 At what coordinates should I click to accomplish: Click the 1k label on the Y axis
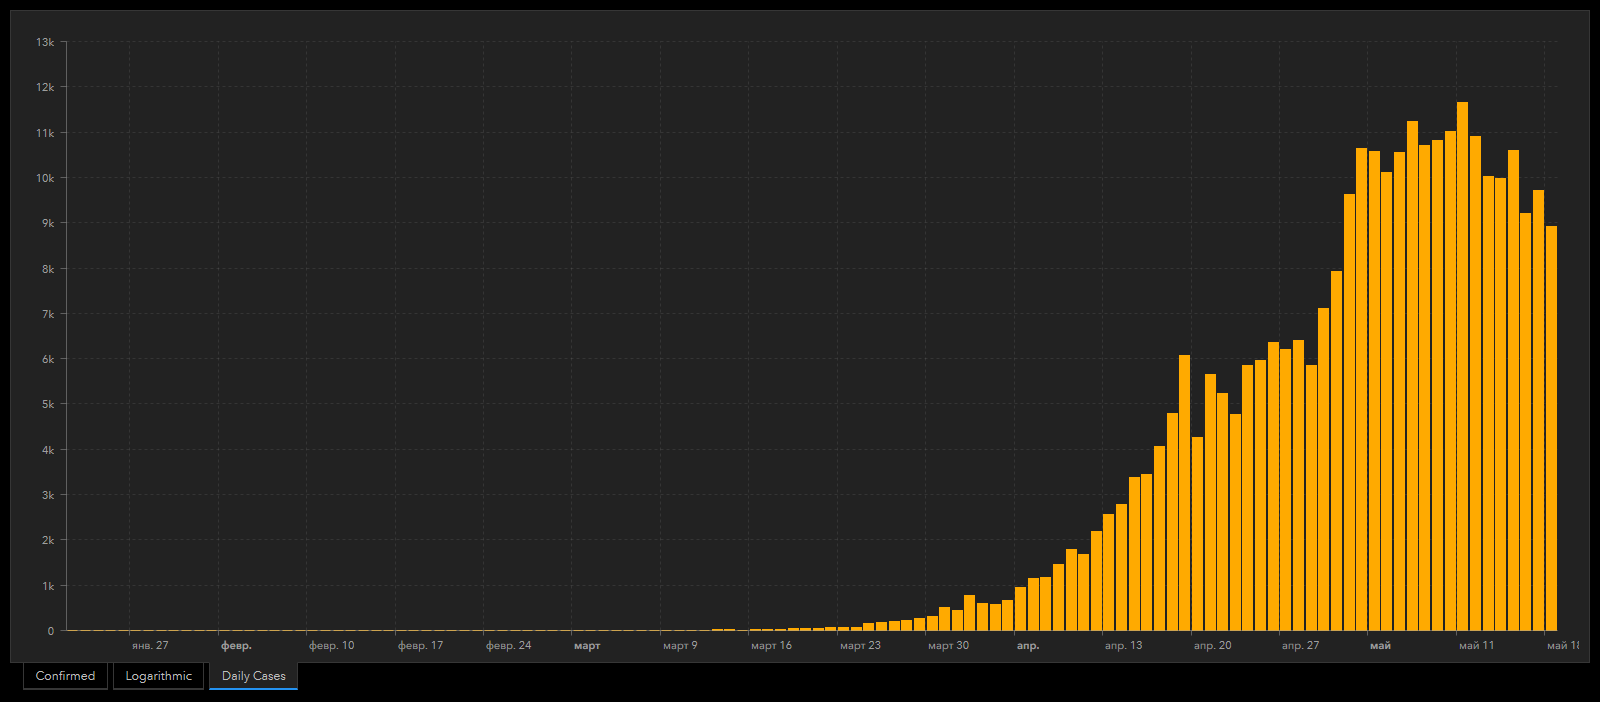point(47,586)
